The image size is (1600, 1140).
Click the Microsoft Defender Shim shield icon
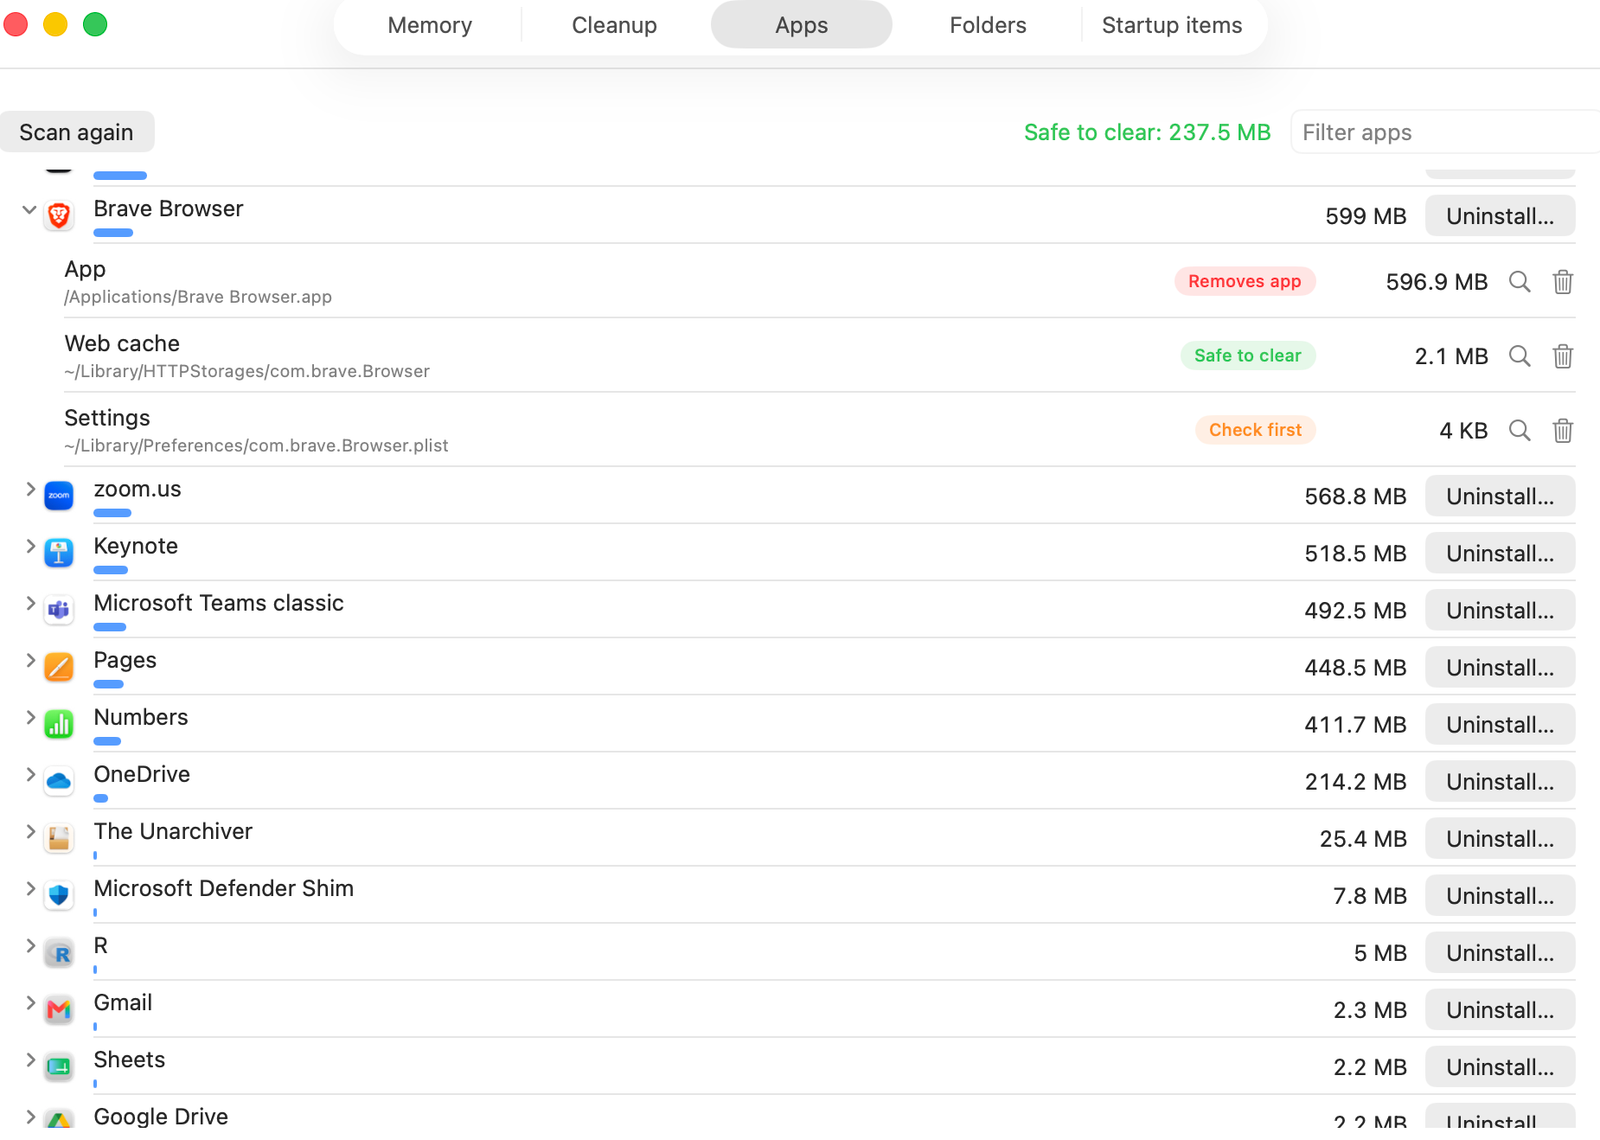(59, 894)
